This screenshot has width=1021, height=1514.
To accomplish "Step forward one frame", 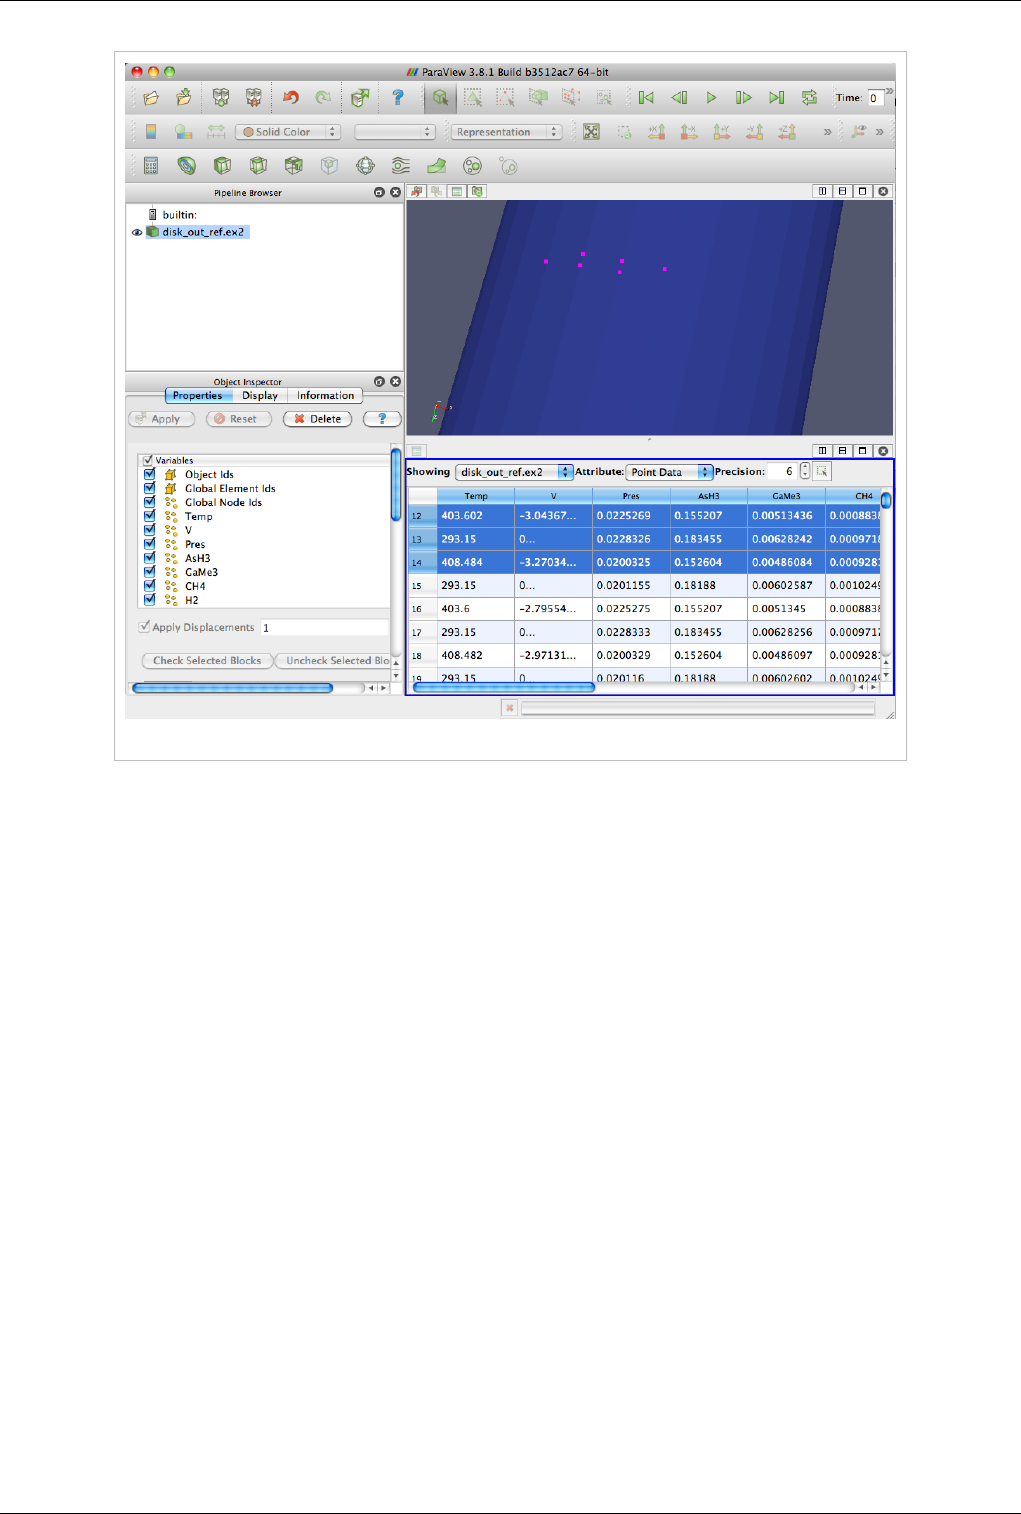I will click(743, 98).
